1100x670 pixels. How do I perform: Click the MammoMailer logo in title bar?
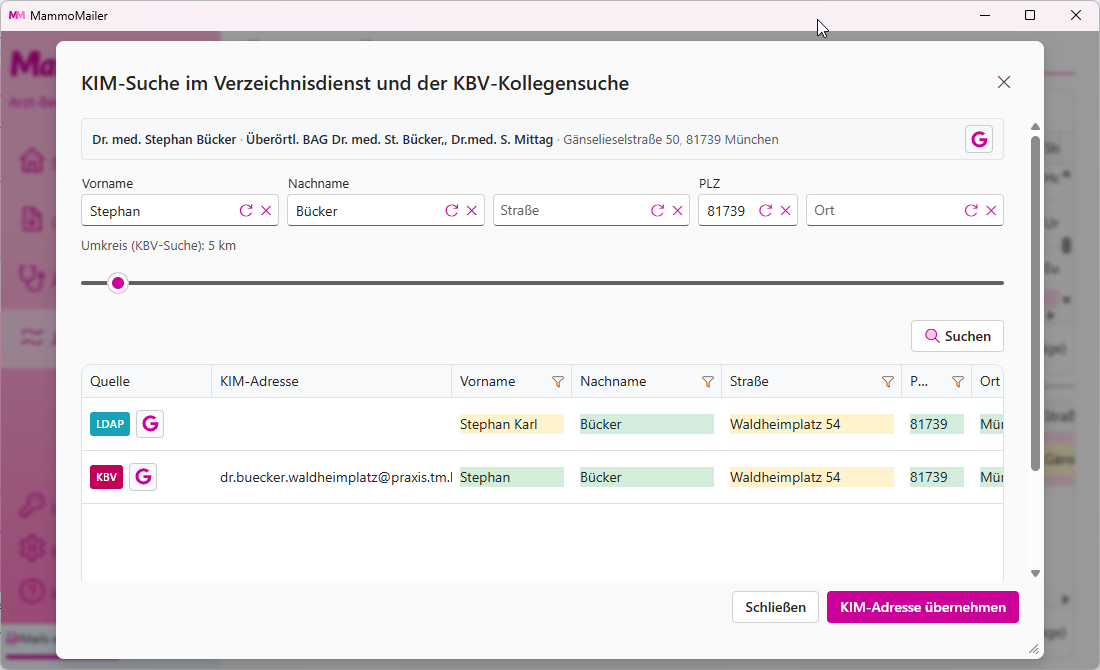click(17, 15)
